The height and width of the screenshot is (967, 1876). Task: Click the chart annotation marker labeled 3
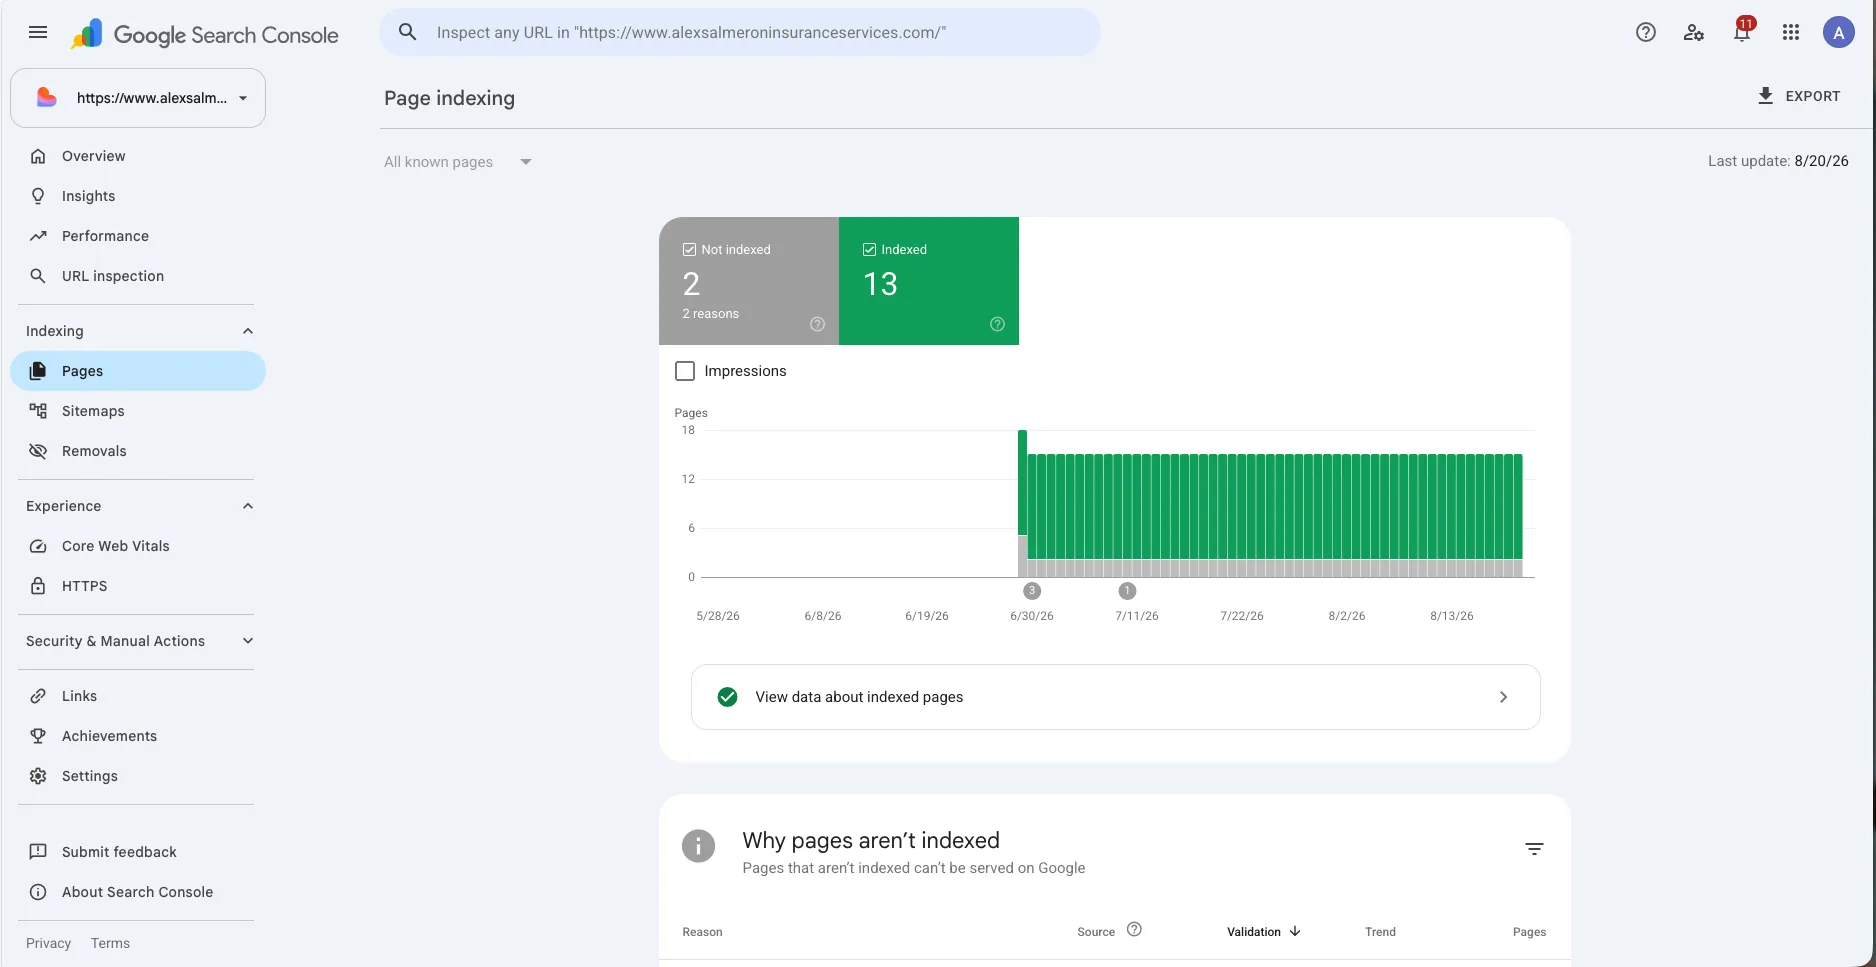pyautogui.click(x=1032, y=591)
